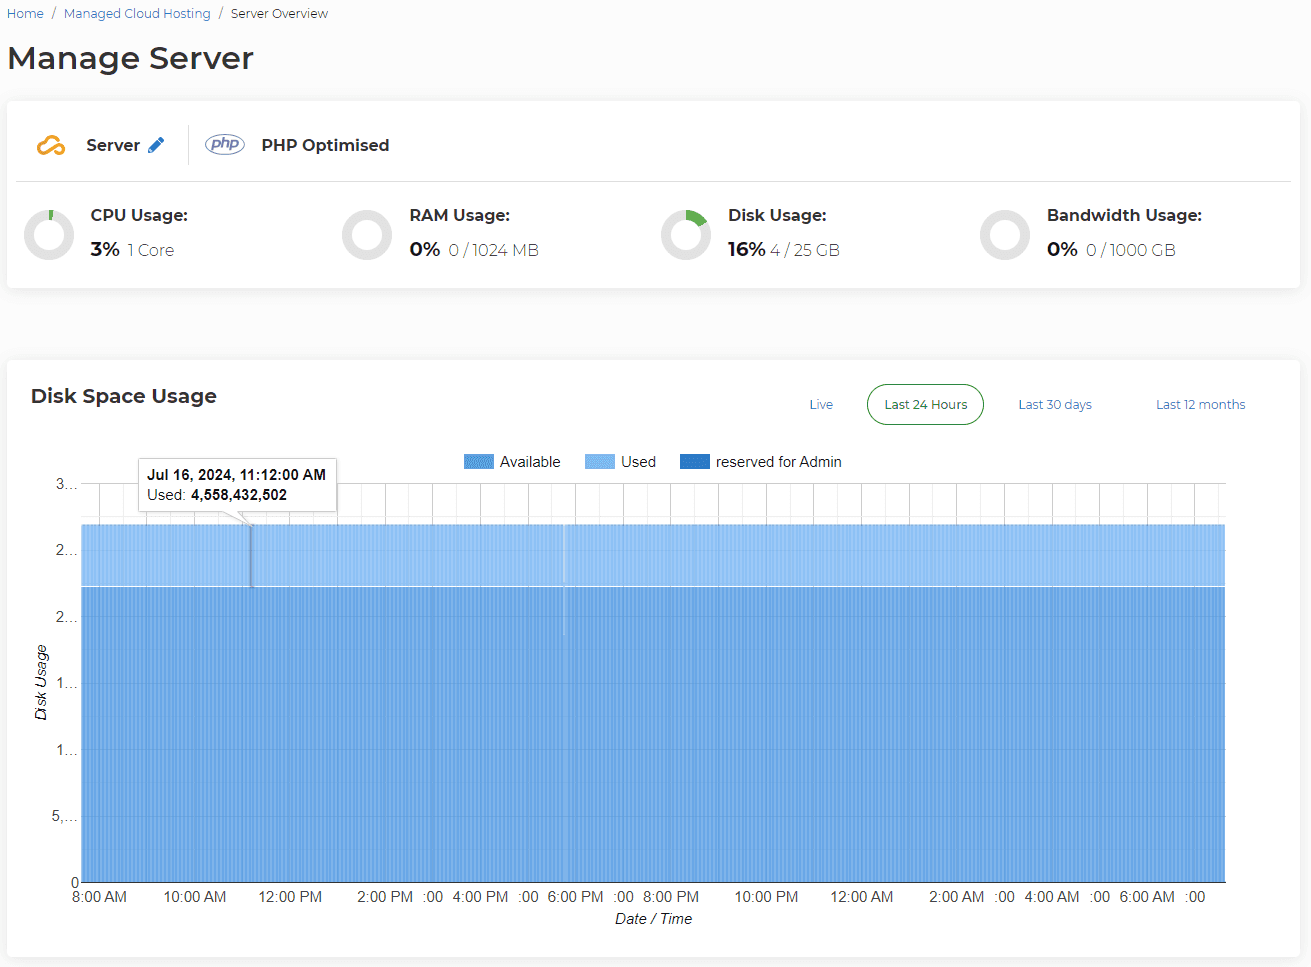Image resolution: width=1311 pixels, height=967 pixels.
Task: Toggle the Available legend swatch
Action: click(479, 462)
